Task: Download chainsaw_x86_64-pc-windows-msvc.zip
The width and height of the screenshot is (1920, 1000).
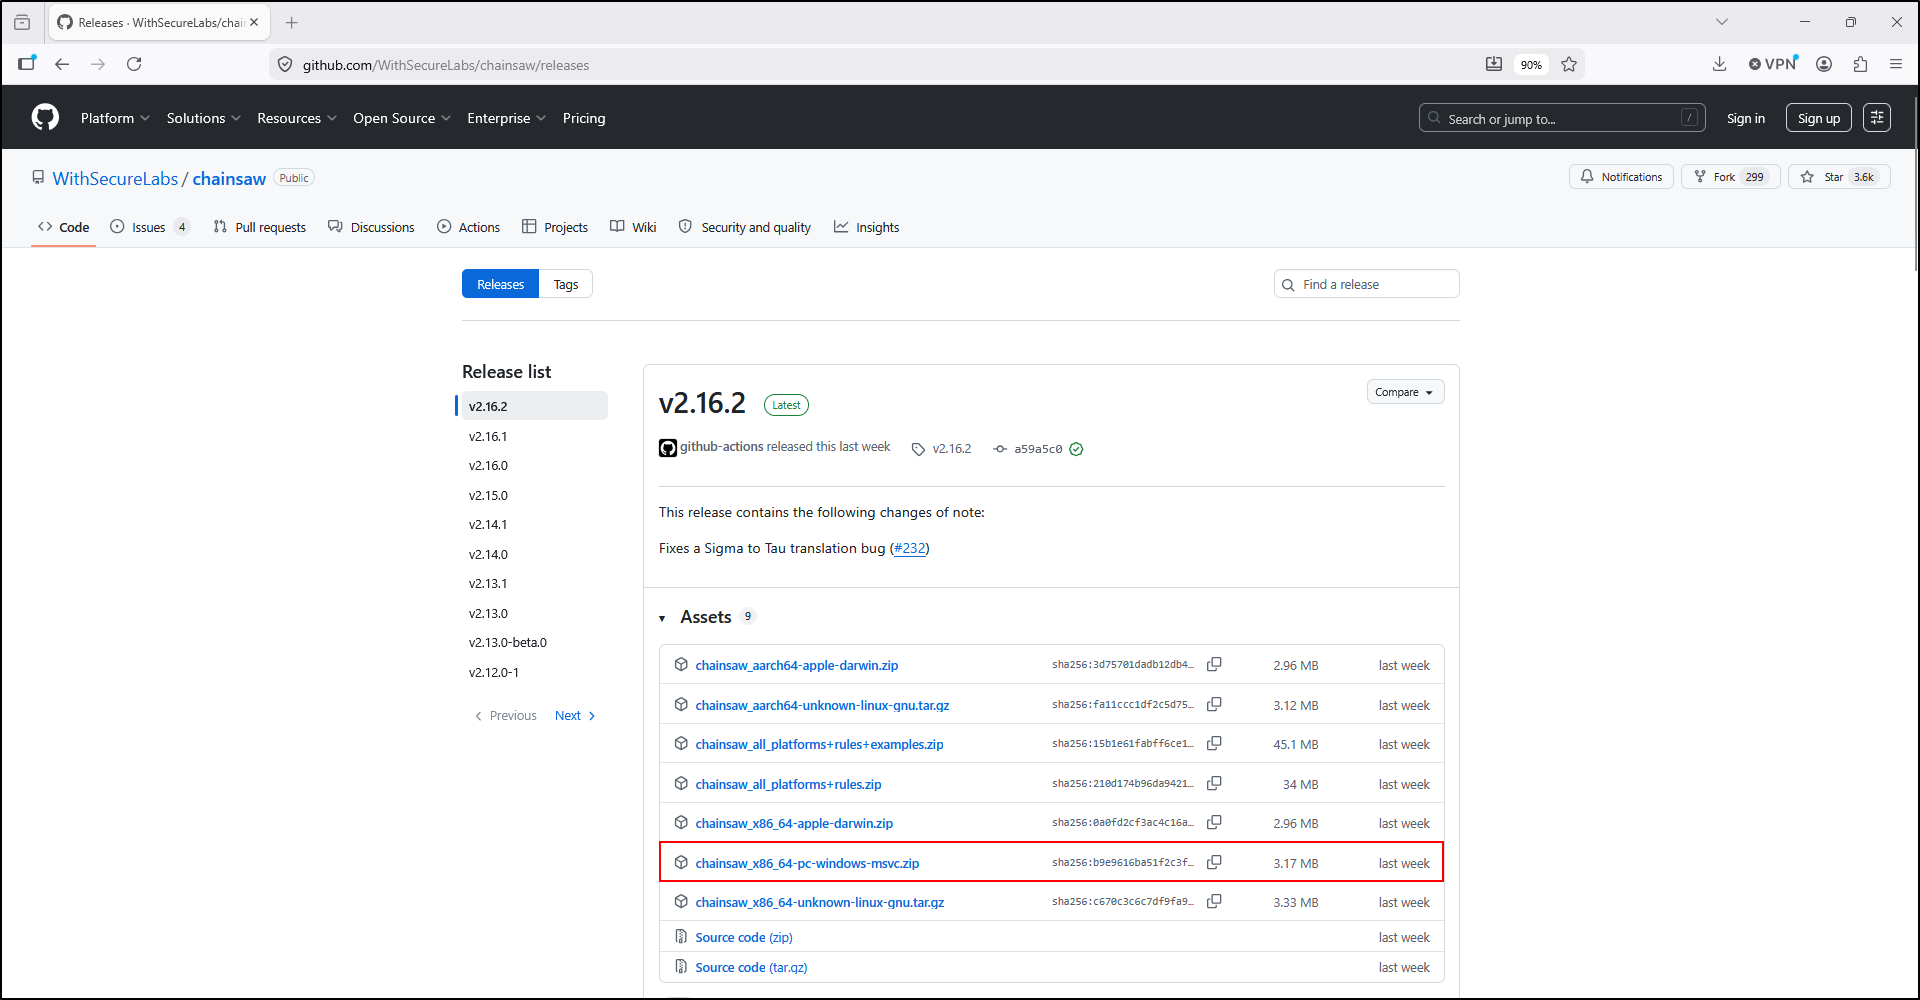Action: (807, 863)
